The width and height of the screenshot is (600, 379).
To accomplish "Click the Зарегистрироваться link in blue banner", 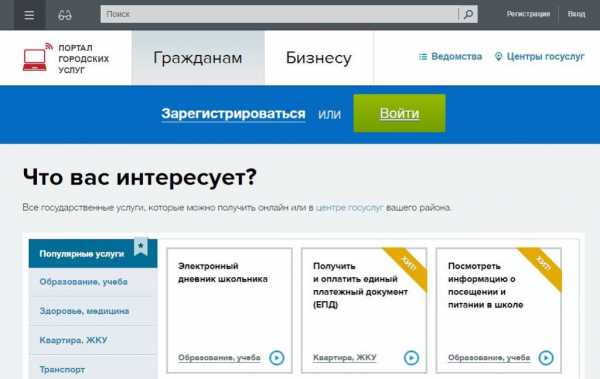I will click(x=233, y=114).
